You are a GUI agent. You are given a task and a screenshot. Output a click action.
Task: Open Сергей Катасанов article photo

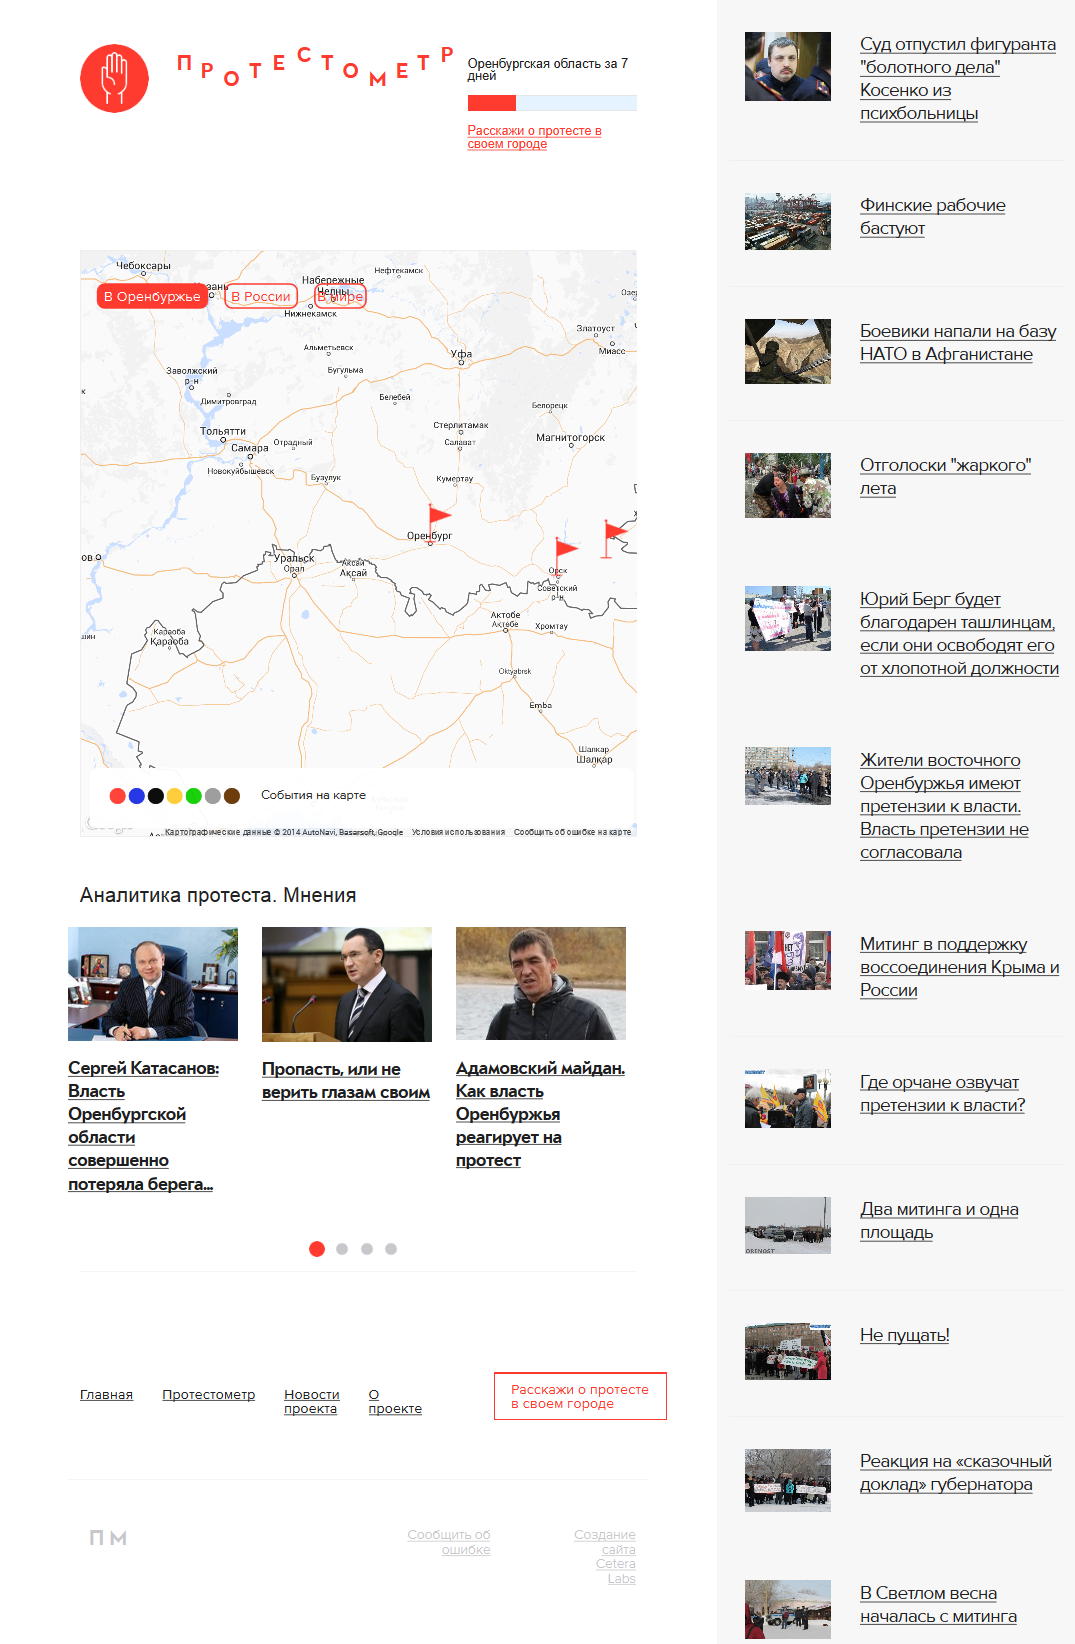pyautogui.click(x=153, y=984)
